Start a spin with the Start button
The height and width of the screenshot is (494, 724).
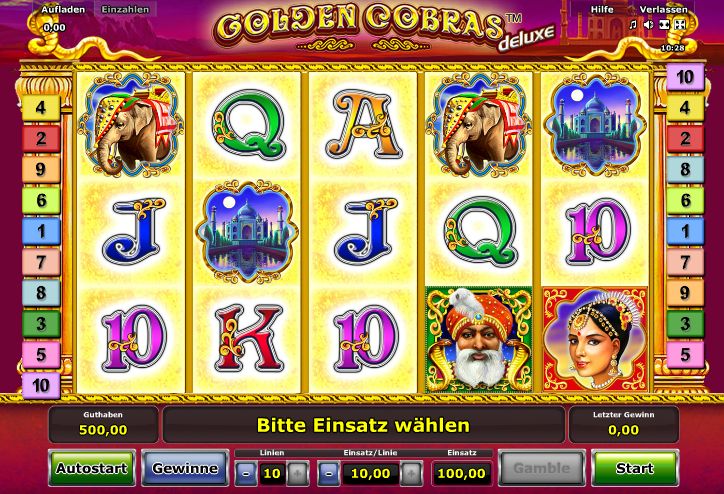635,468
